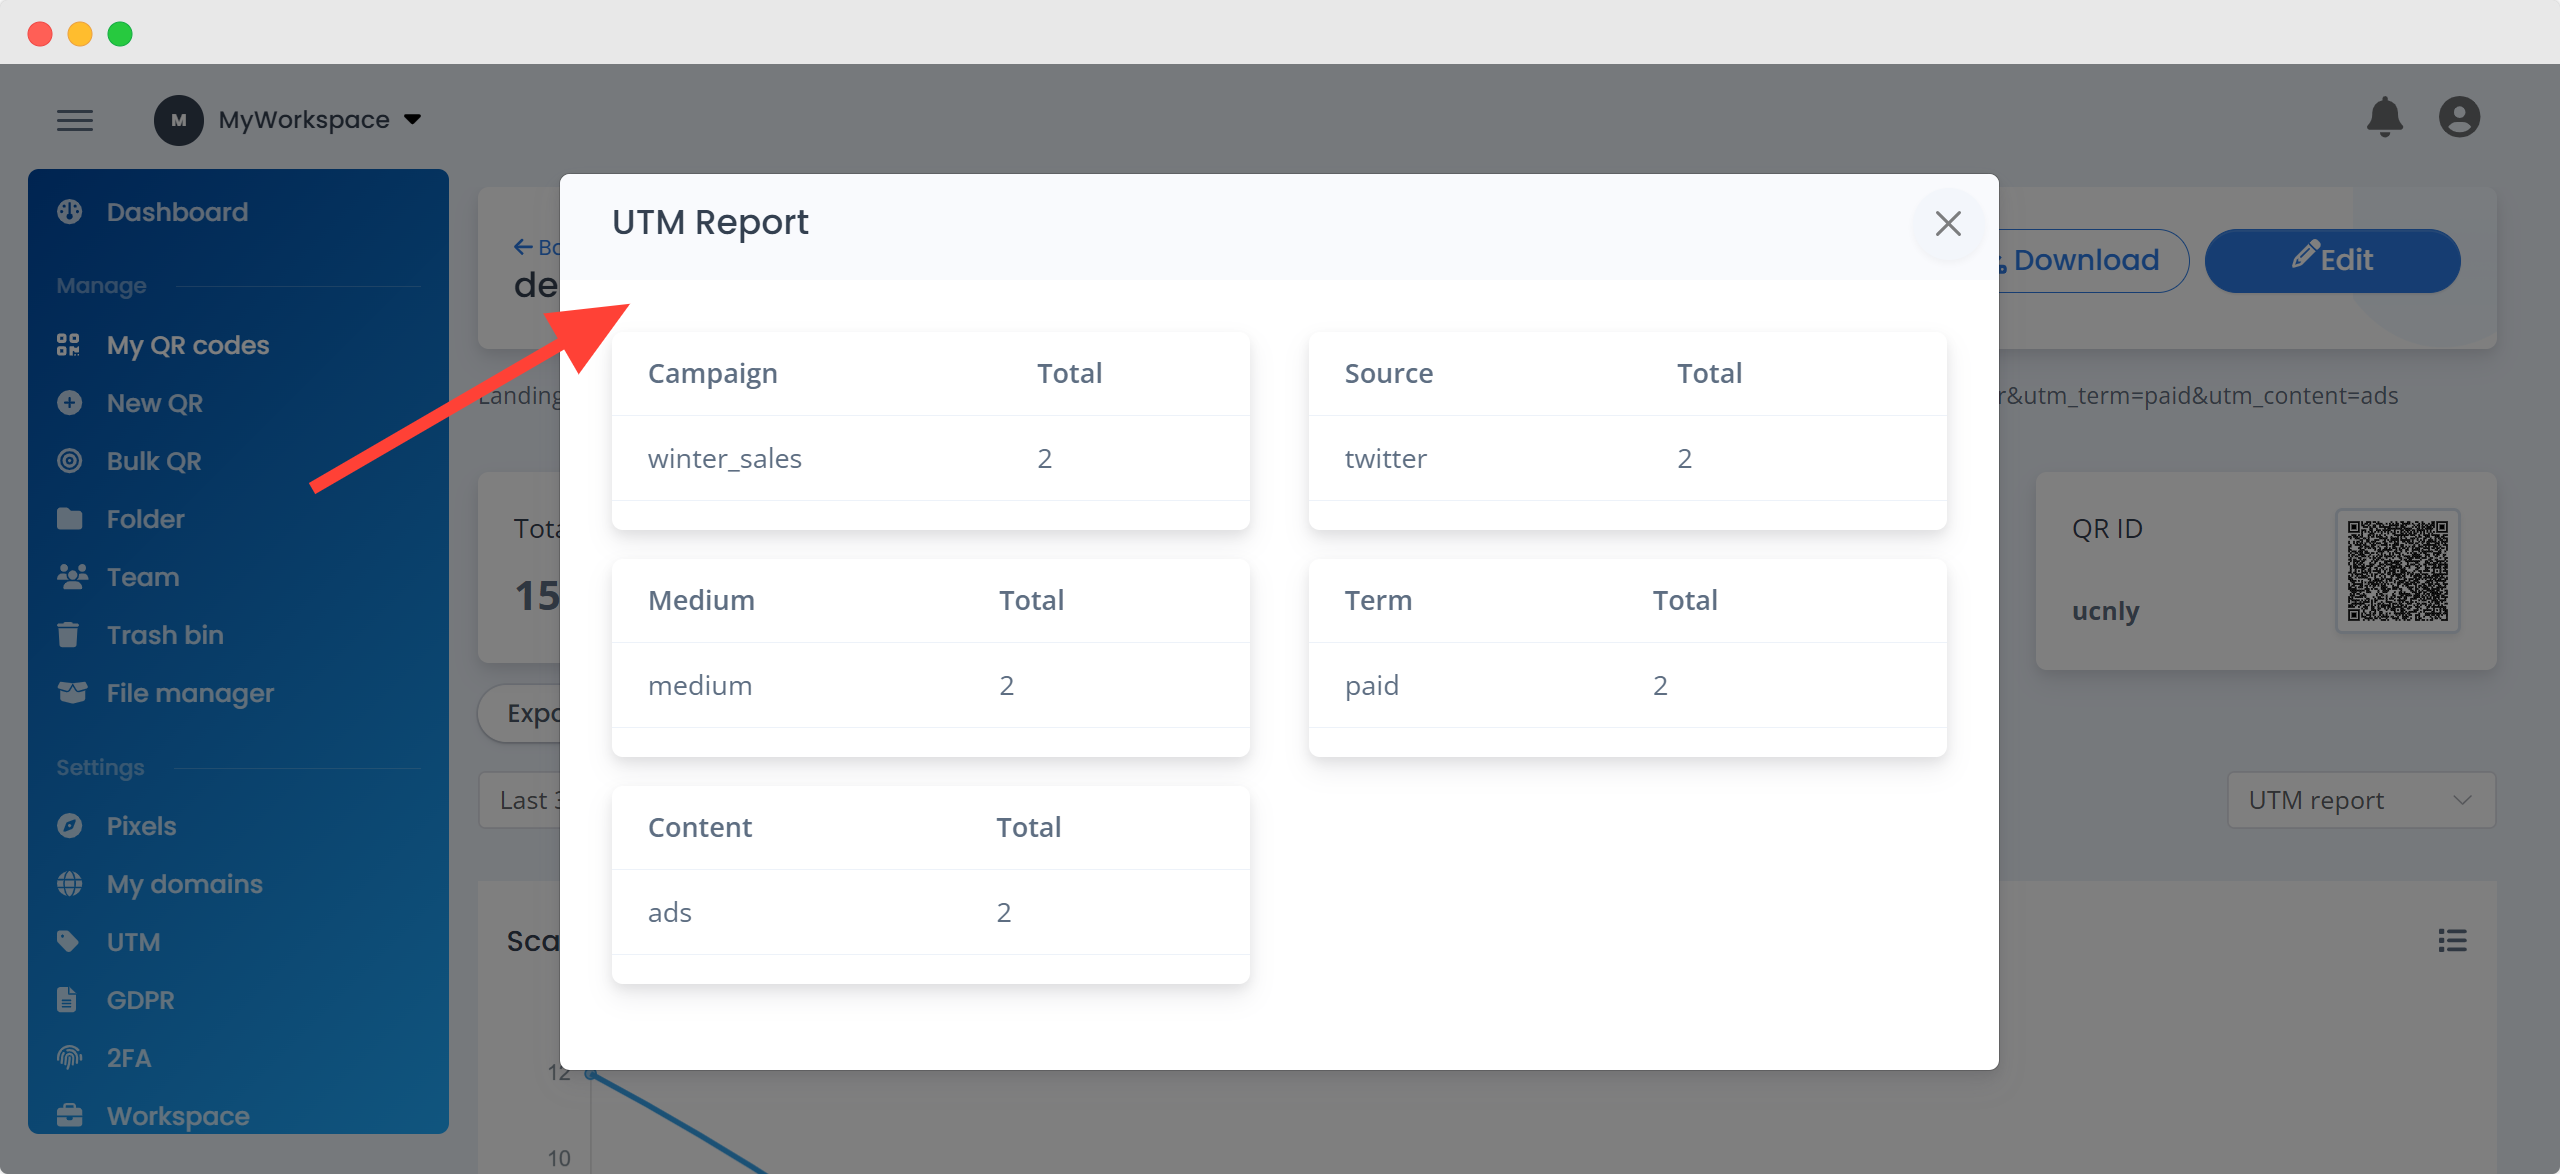Viewport: 2560px width, 1174px height.
Task: Open the Trash bin icon
Action: pyautogui.click(x=69, y=634)
